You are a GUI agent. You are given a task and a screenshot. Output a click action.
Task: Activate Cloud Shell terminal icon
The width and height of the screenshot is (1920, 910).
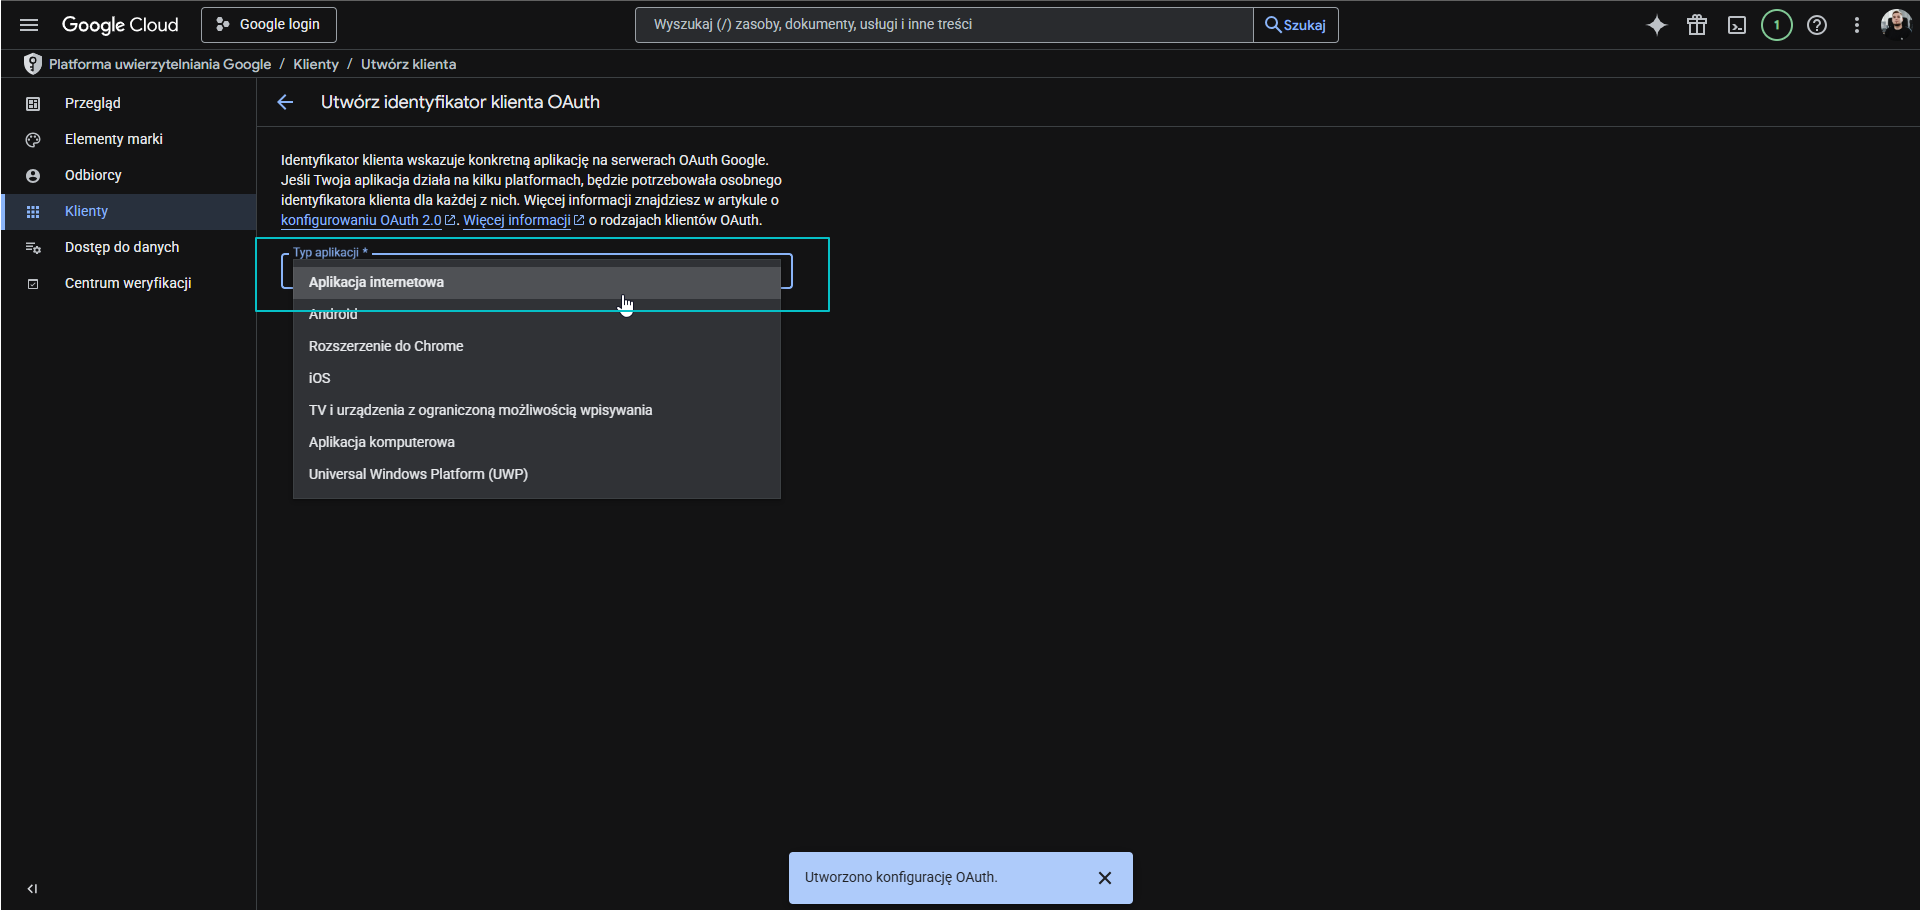pyautogui.click(x=1737, y=25)
